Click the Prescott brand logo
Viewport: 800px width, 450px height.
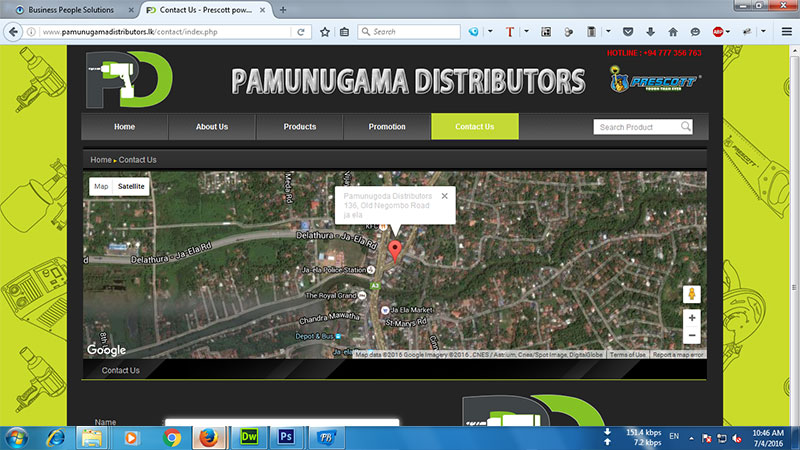655,80
